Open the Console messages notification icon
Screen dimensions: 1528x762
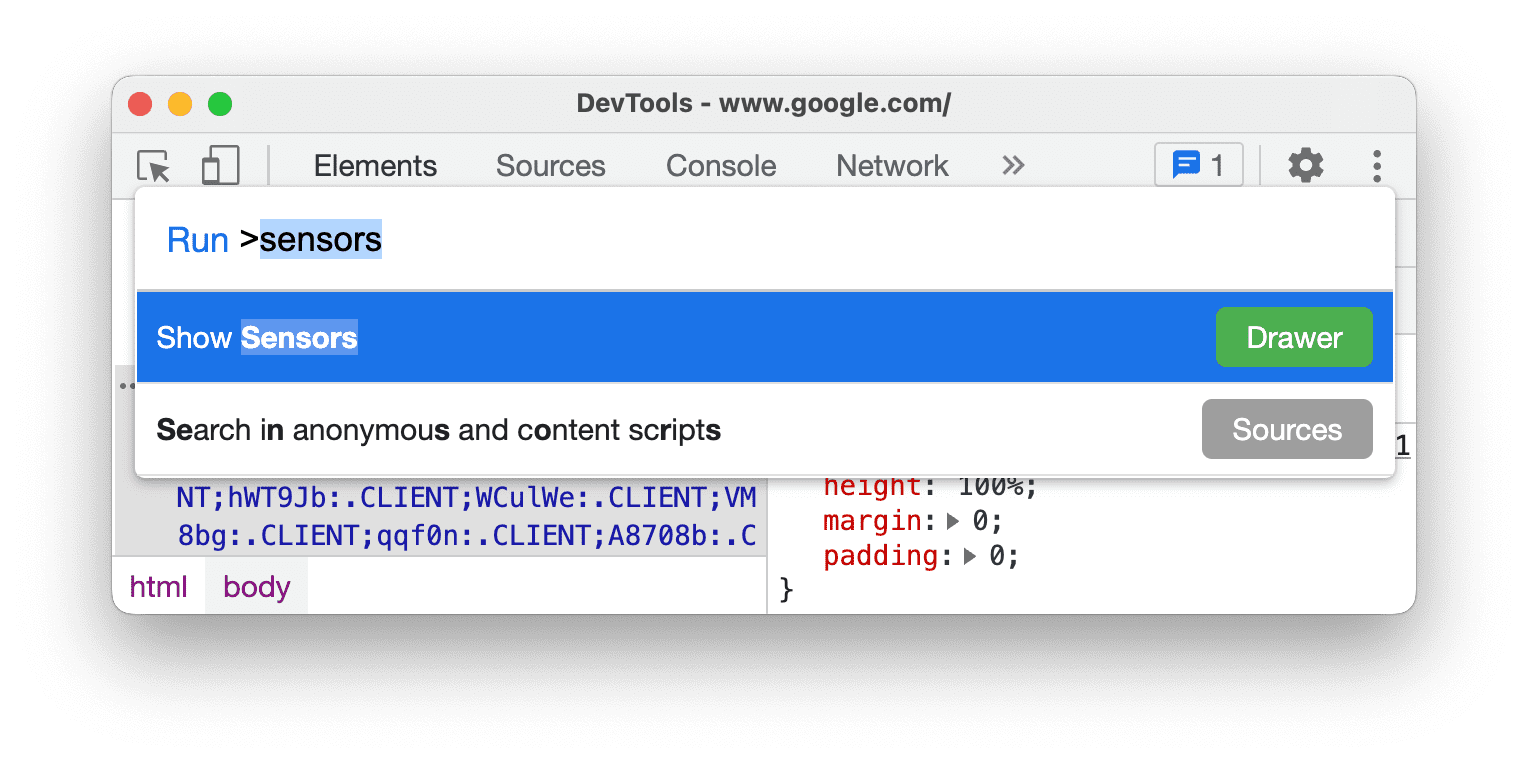click(1187, 165)
